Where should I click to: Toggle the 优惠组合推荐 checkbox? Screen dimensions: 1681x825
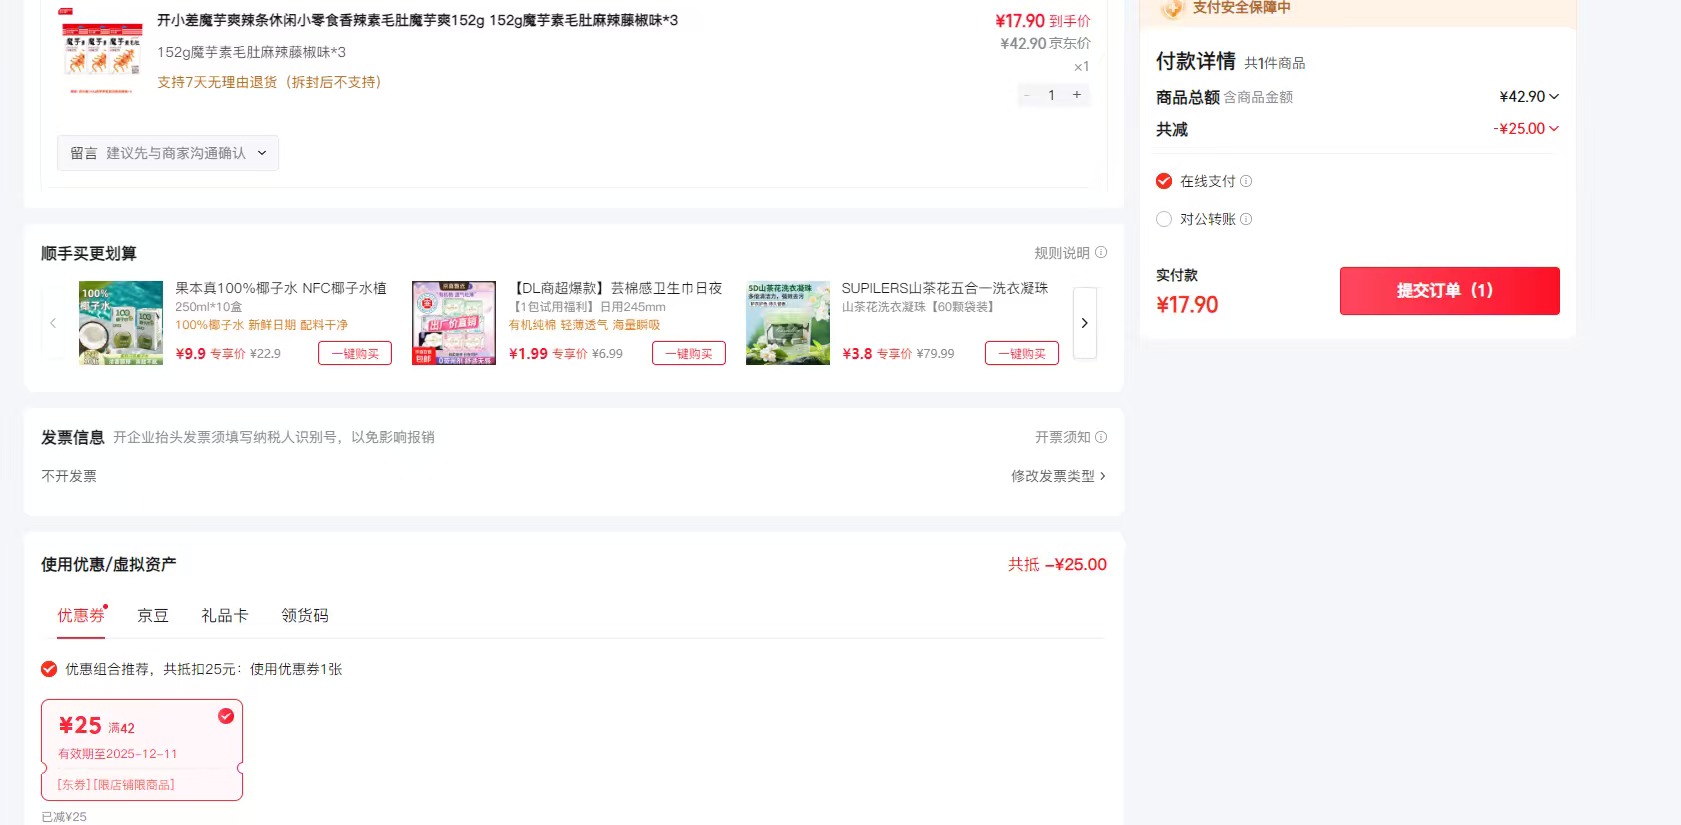coord(49,669)
